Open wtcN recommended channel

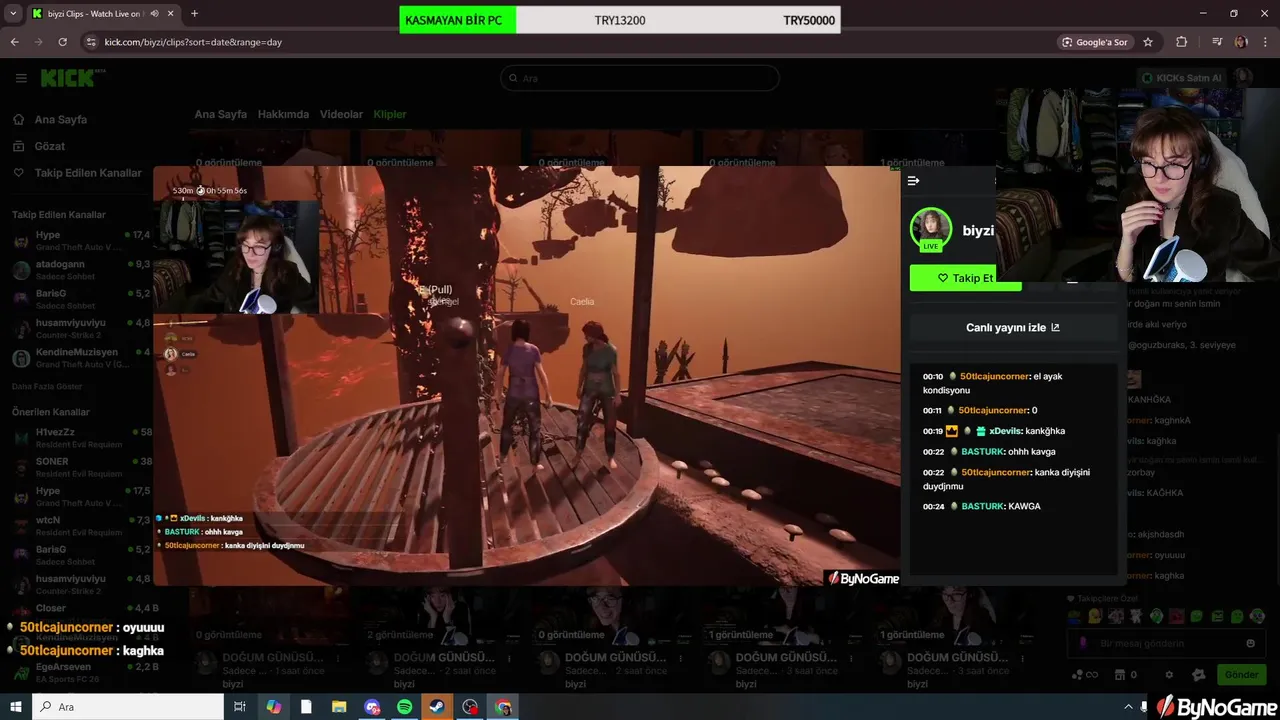[x=78, y=526]
